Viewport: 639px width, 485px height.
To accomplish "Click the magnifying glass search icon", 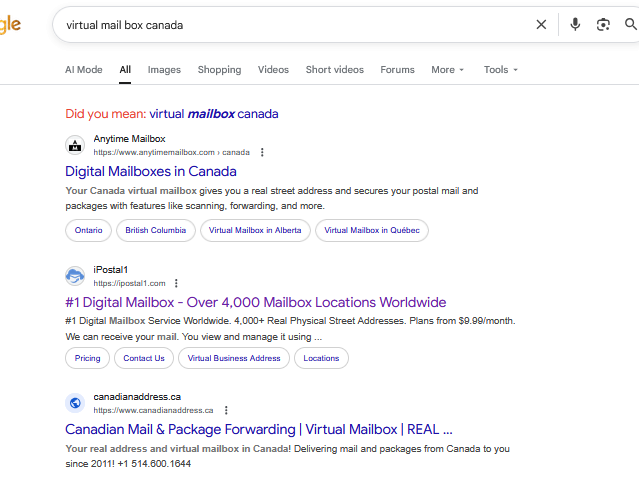I will click(x=631, y=24).
